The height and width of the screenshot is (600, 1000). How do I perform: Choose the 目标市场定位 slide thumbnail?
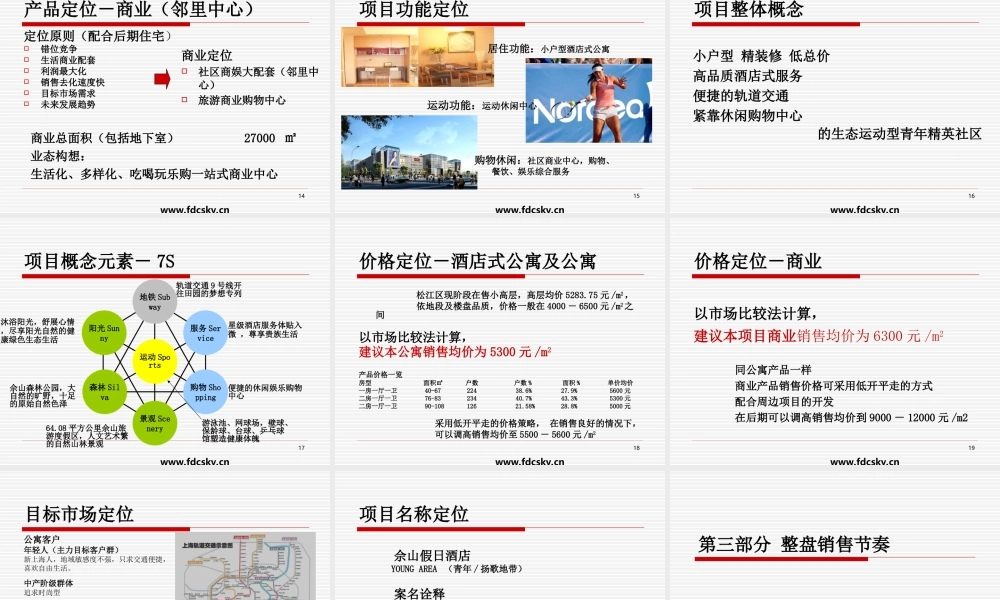(x=165, y=536)
